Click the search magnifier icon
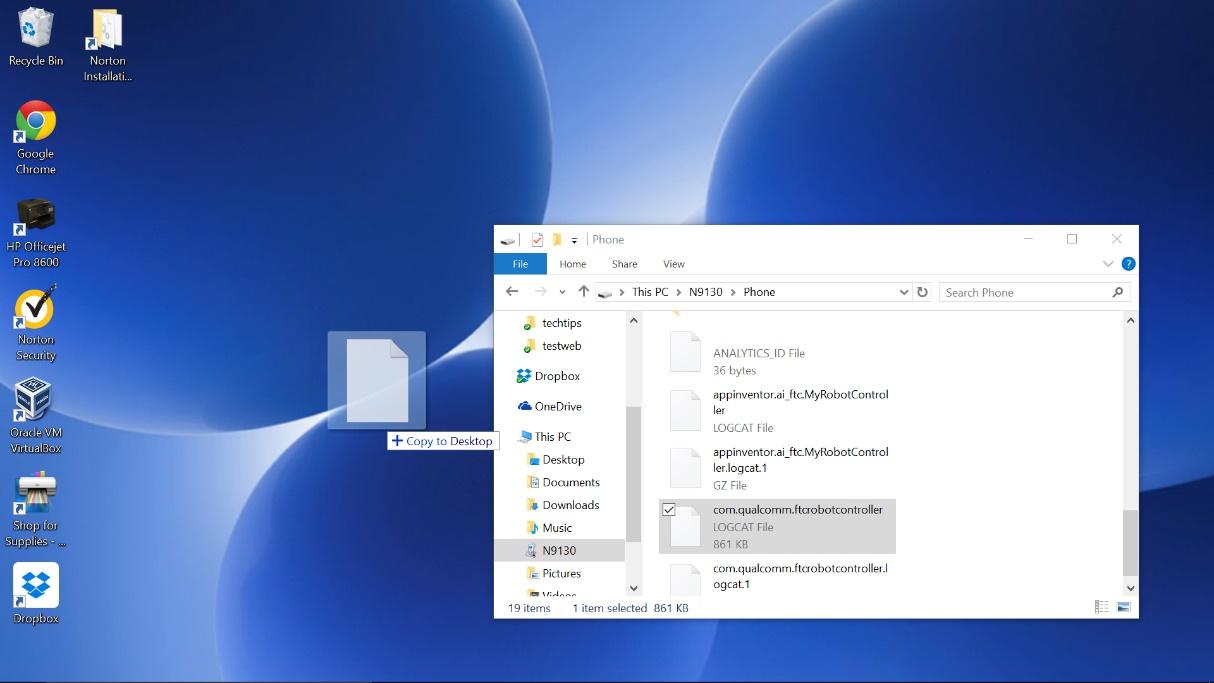The image size is (1214, 683). (x=1118, y=292)
